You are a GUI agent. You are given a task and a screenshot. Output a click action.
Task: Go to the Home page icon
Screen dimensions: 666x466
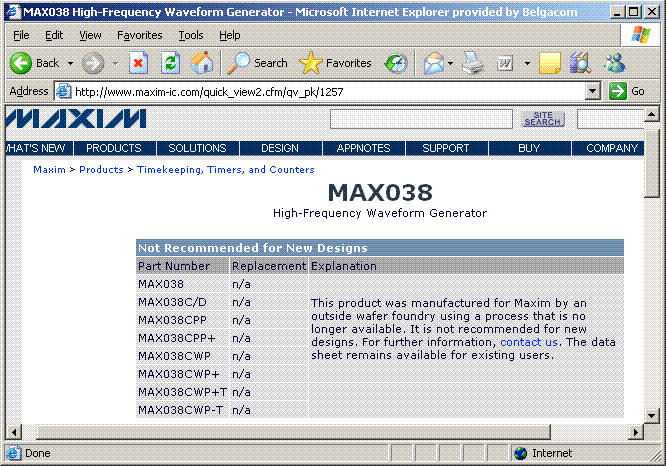pos(202,63)
